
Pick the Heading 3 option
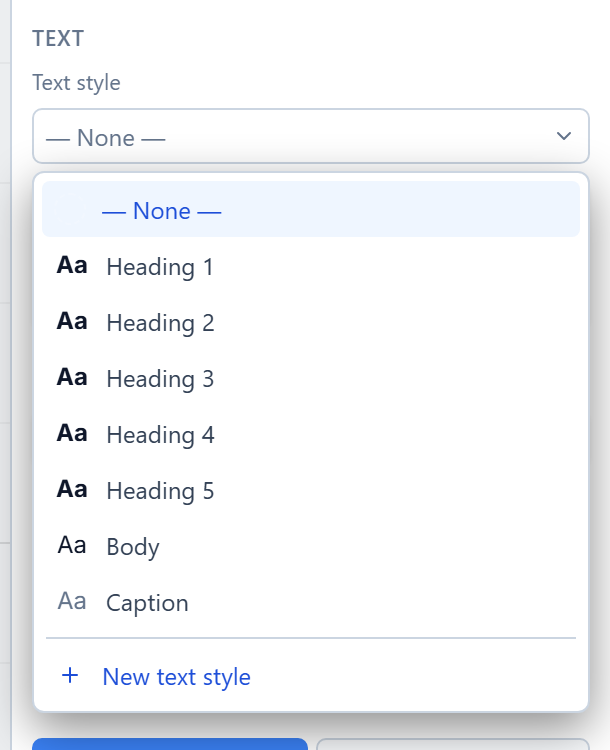(x=311, y=377)
